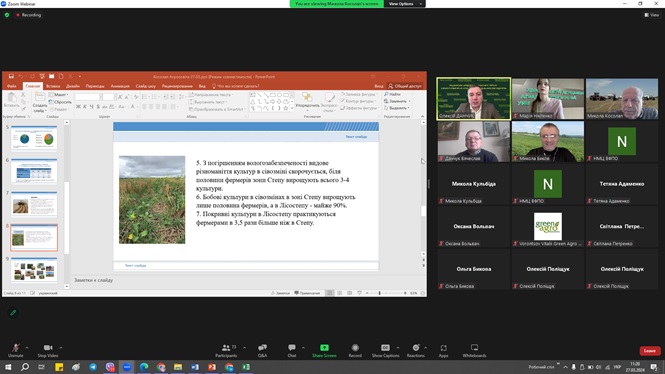Switch to the Дизайн ribbon tab
The width and height of the screenshot is (665, 374).
tap(73, 86)
